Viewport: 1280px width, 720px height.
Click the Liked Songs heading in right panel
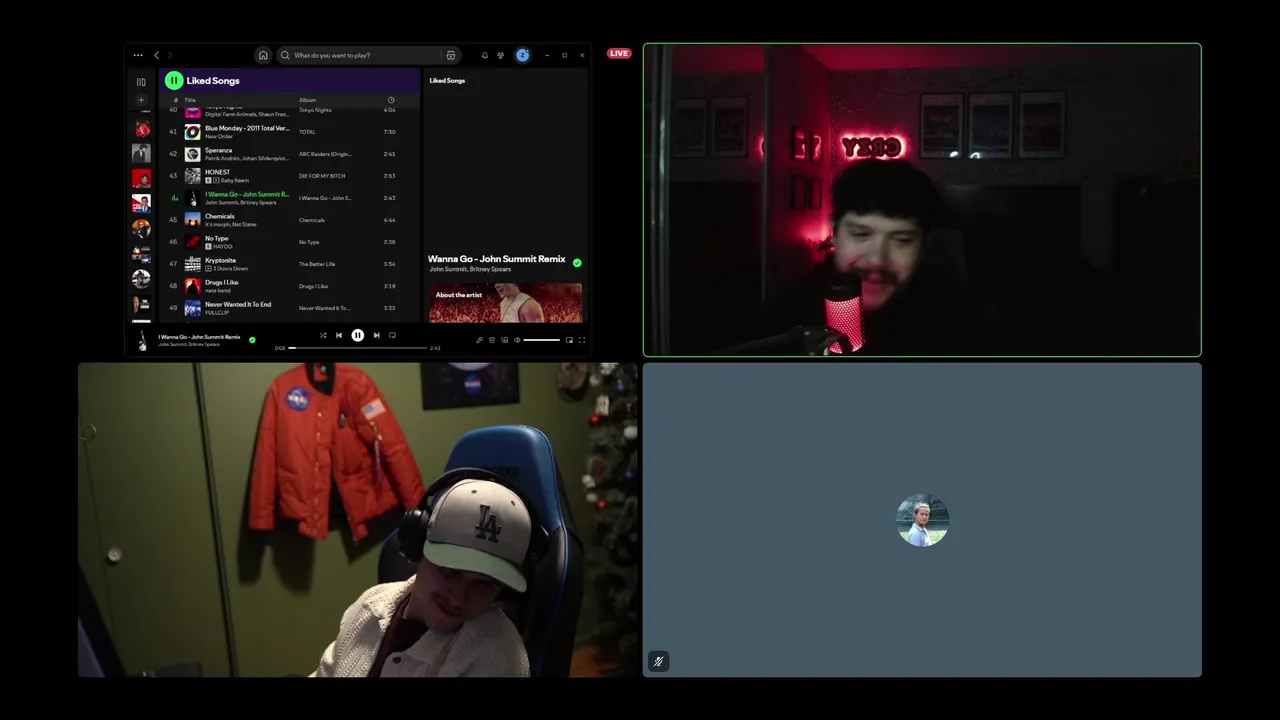pyautogui.click(x=447, y=80)
